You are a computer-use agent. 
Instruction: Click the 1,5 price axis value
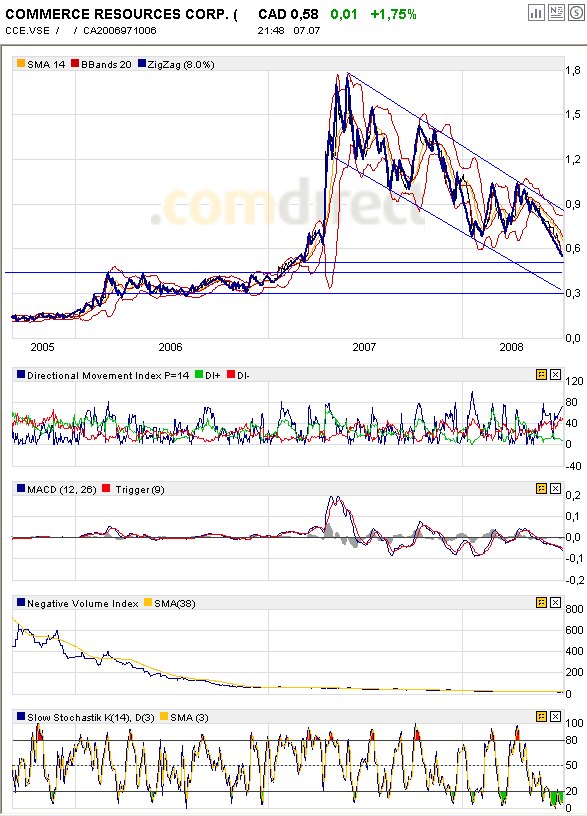pyautogui.click(x=573, y=114)
